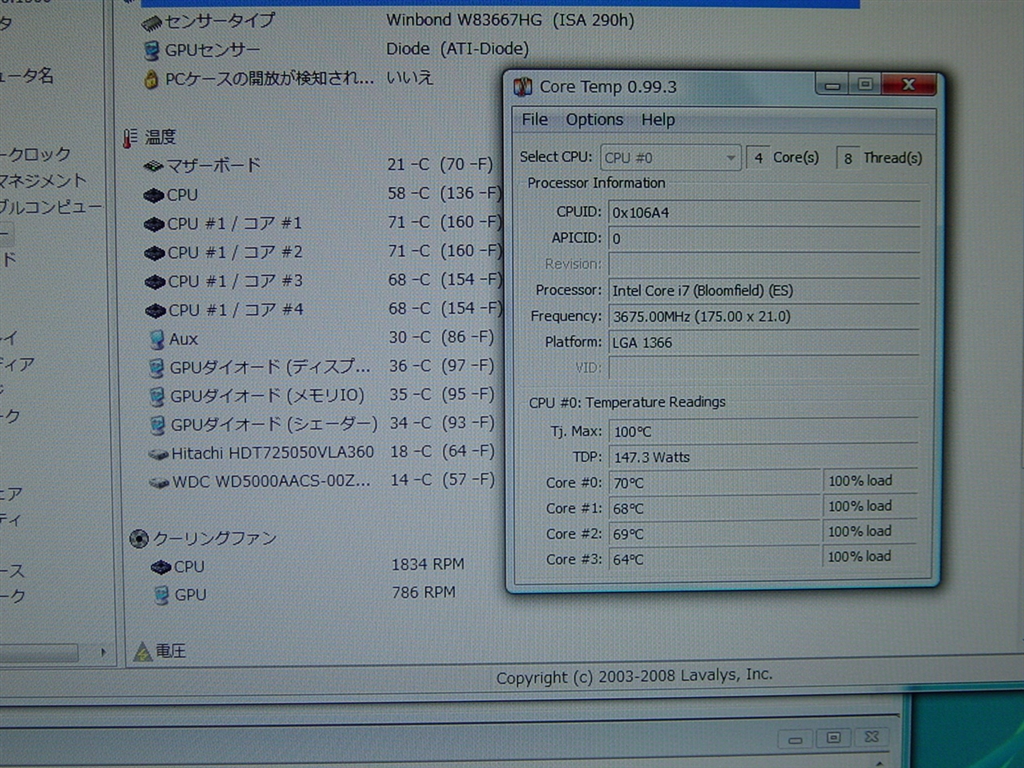
Task: Click the thermometer icon beside 温度
Action: tap(130, 138)
